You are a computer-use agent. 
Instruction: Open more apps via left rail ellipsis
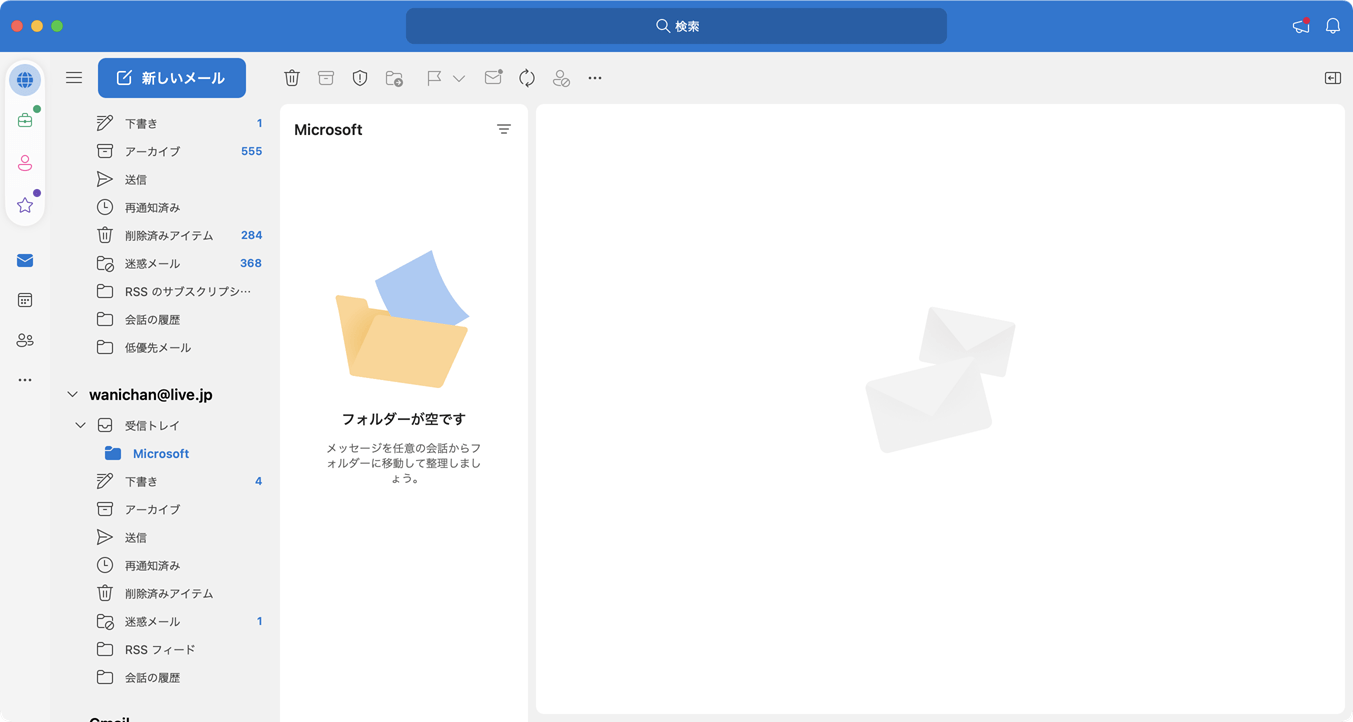(25, 380)
